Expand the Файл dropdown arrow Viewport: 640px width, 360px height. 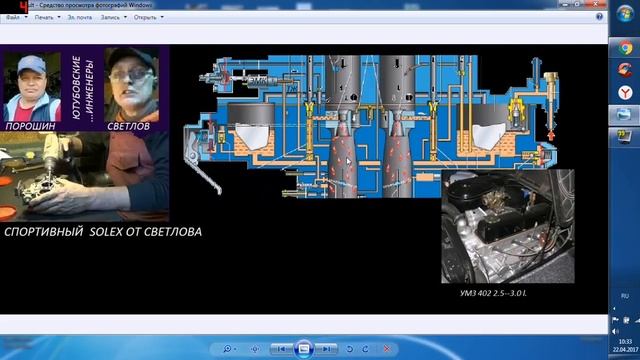(x=26, y=18)
